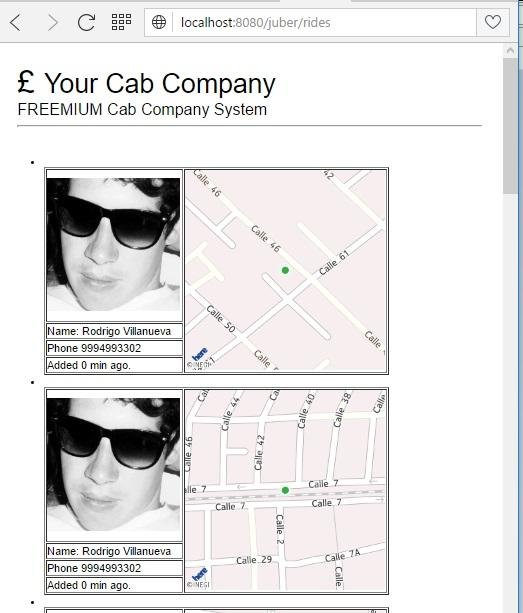Click the second Rodrigo Villanueva photo
Viewport: 523px width, 613px height.
[x=113, y=464]
